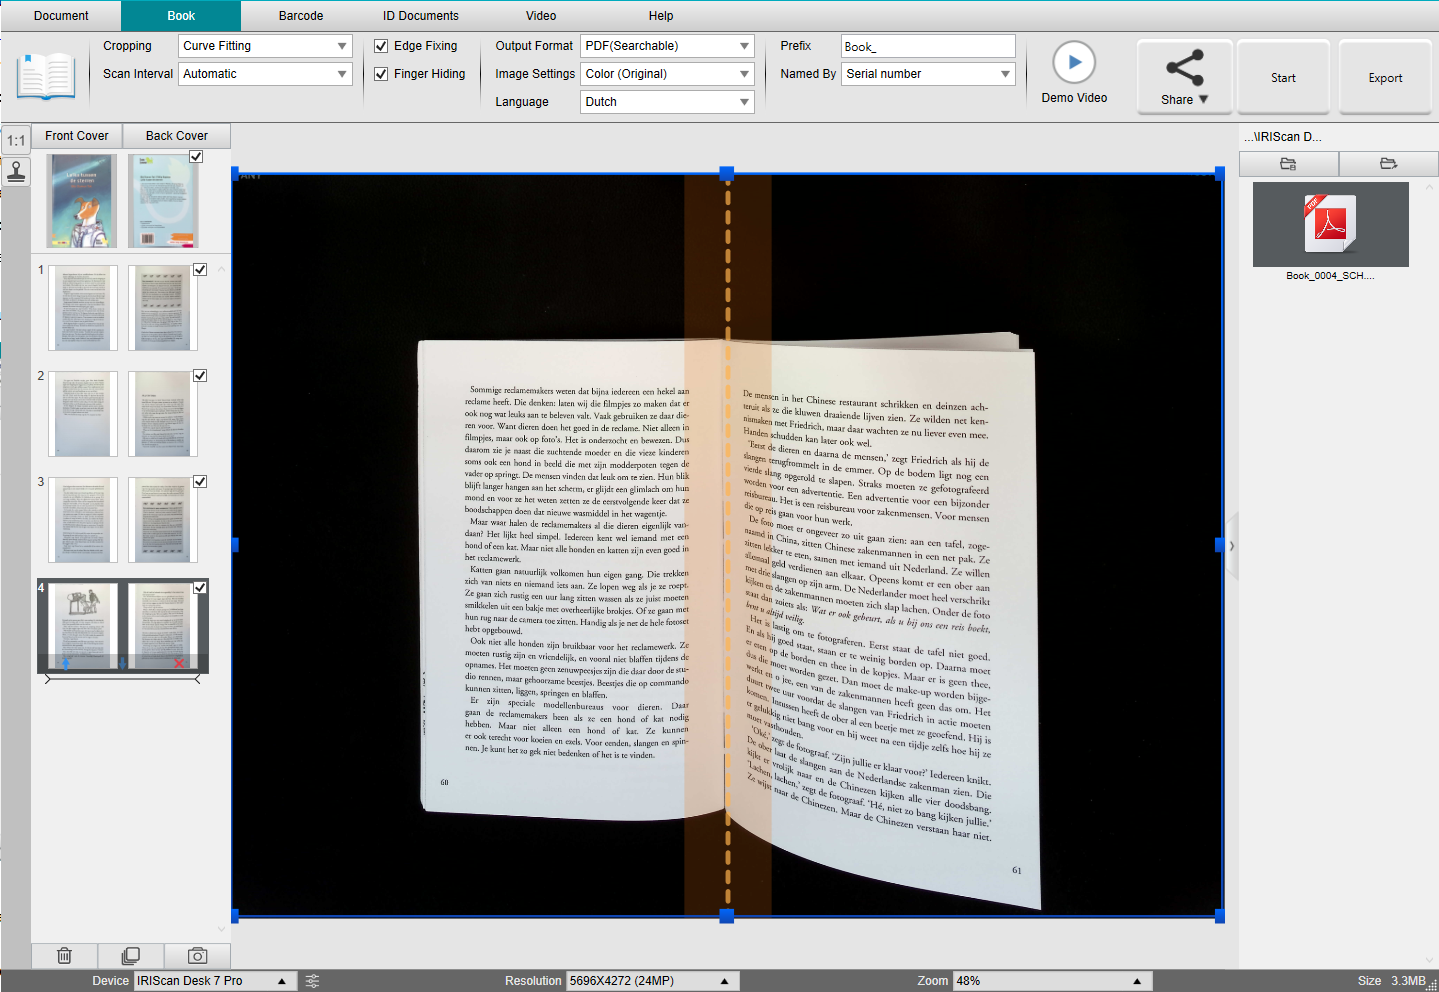Viewport: 1439px width, 992px height.
Task: Uncheck Finger Hiding option
Action: pos(381,74)
